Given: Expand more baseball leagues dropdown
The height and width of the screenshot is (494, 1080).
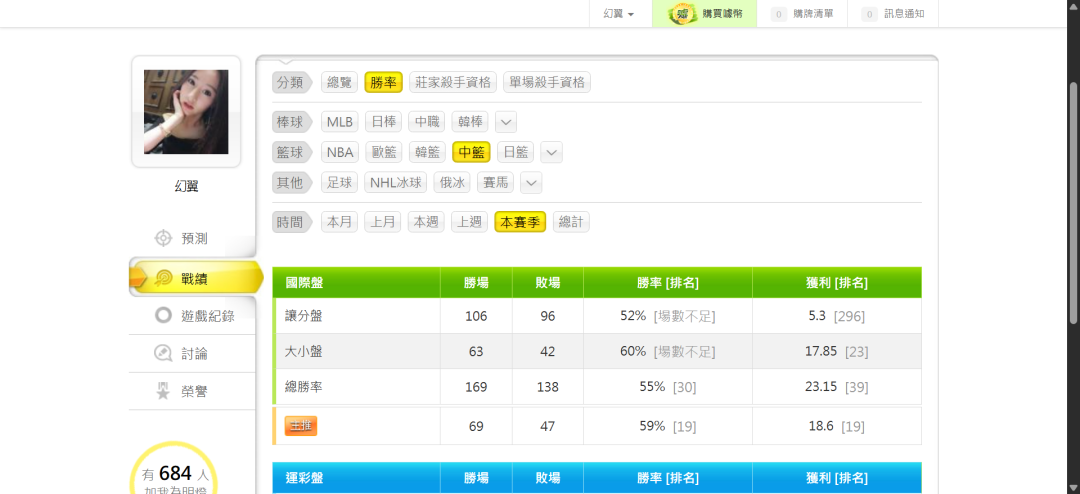Looking at the screenshot, I should (506, 122).
